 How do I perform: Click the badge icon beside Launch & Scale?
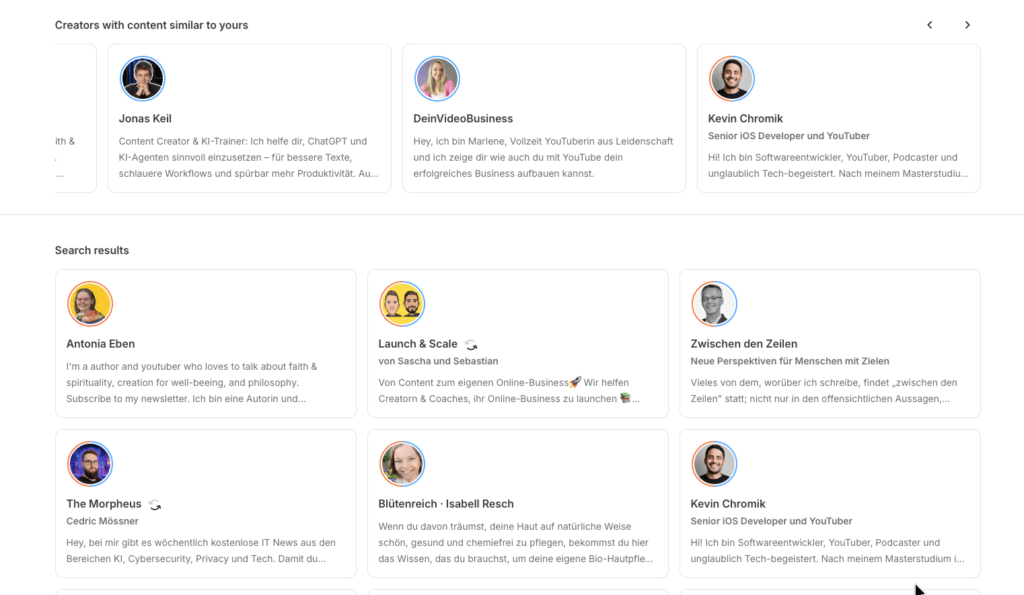point(471,345)
